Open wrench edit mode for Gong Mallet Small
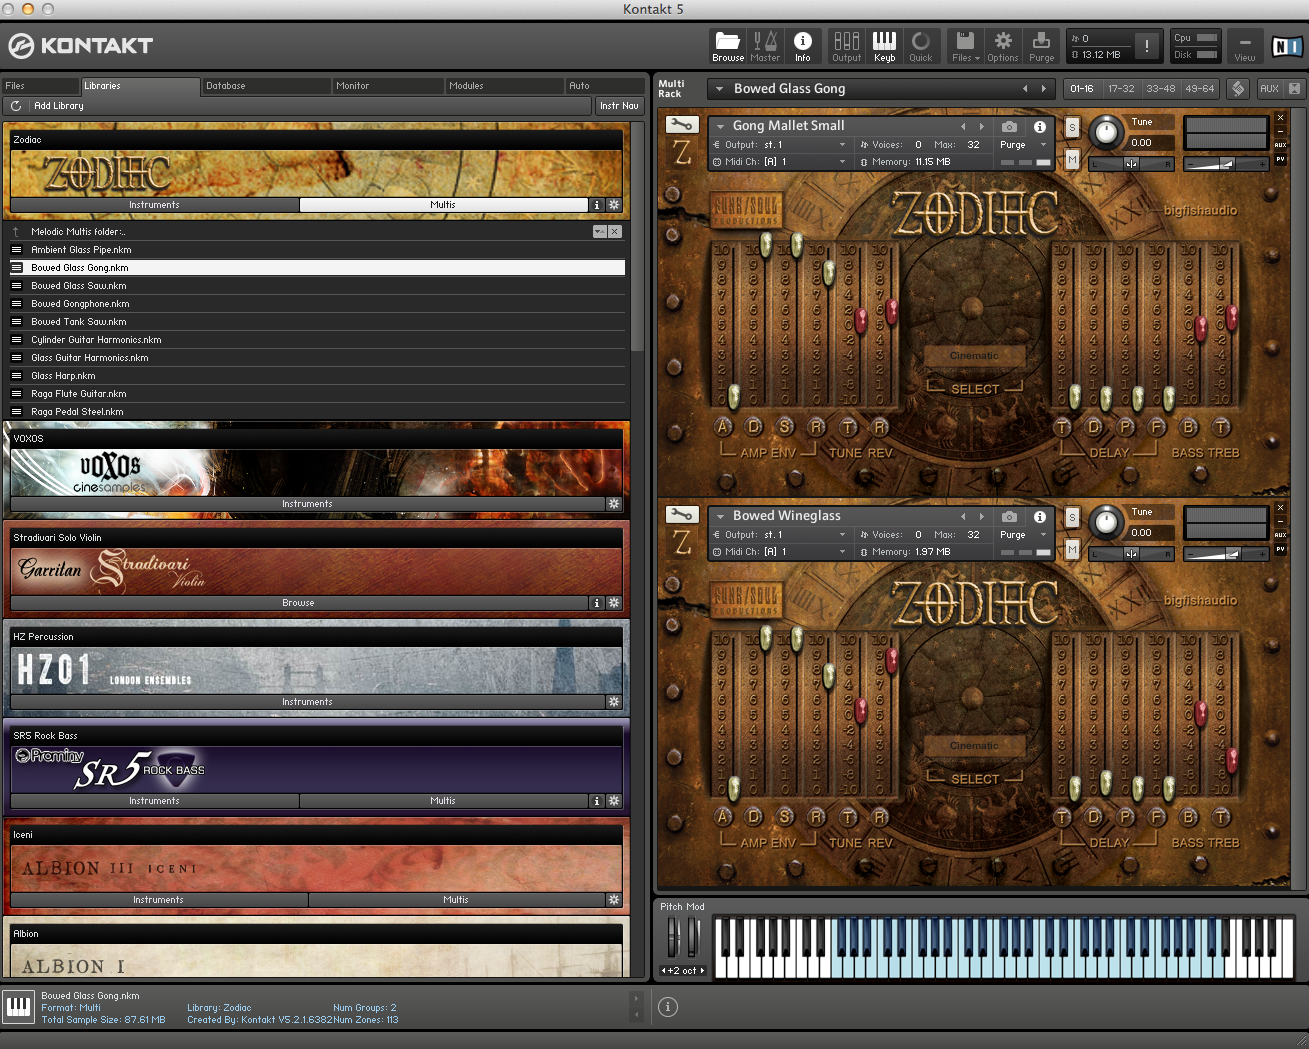The height and width of the screenshot is (1049, 1309). tap(681, 126)
